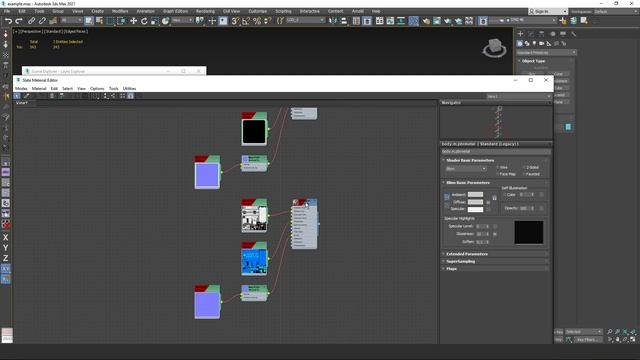This screenshot has width=640, height=360.
Task: Click the Specular color swatch
Action: tap(476, 209)
